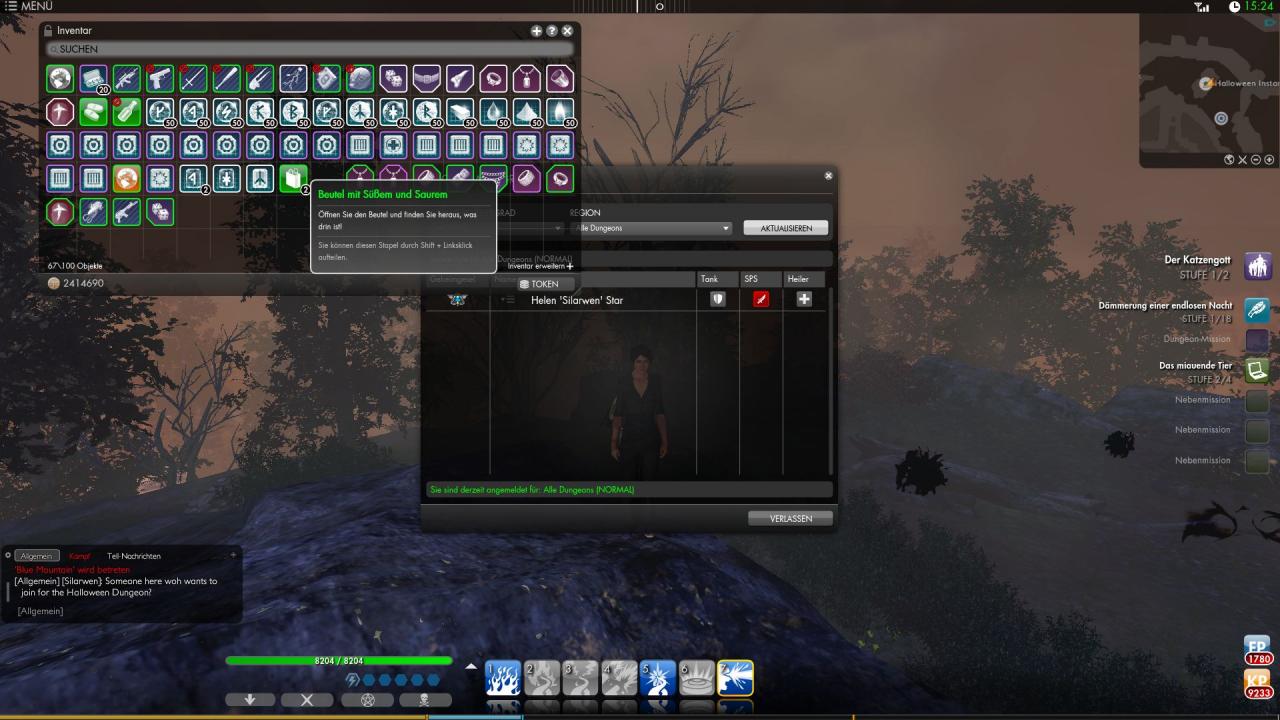Activate highlighted ability slot 7
The height and width of the screenshot is (720, 1280).
click(735, 678)
